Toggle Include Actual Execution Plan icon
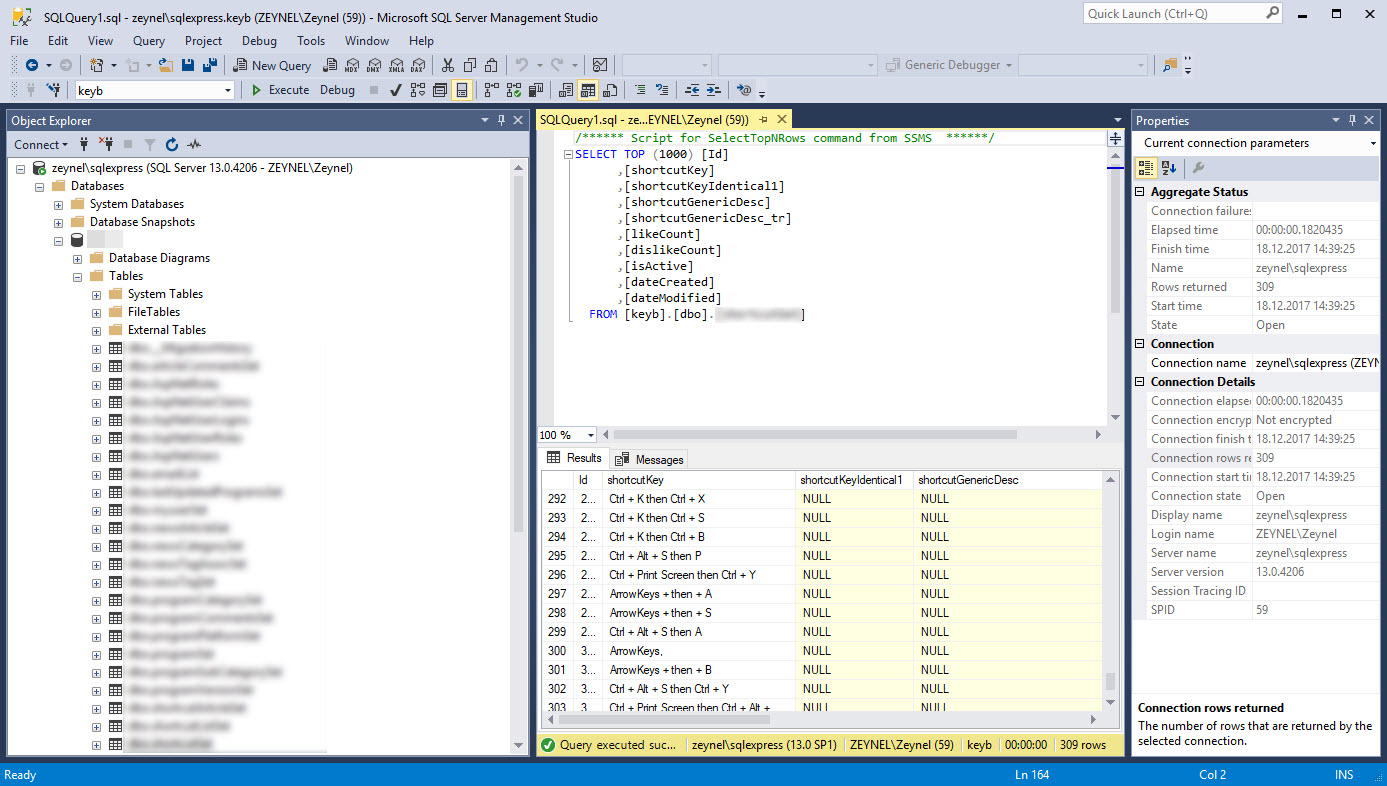The height and width of the screenshot is (786, 1387). click(x=491, y=90)
